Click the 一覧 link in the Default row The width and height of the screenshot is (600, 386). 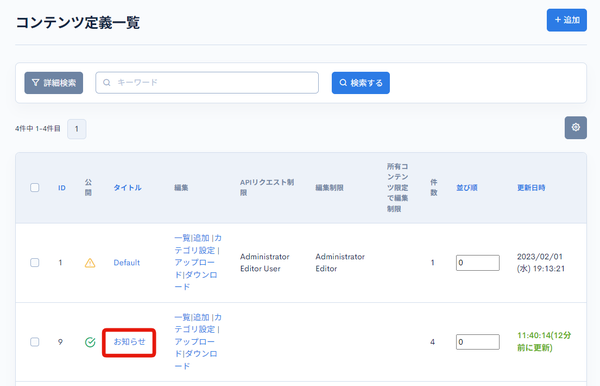182,238
